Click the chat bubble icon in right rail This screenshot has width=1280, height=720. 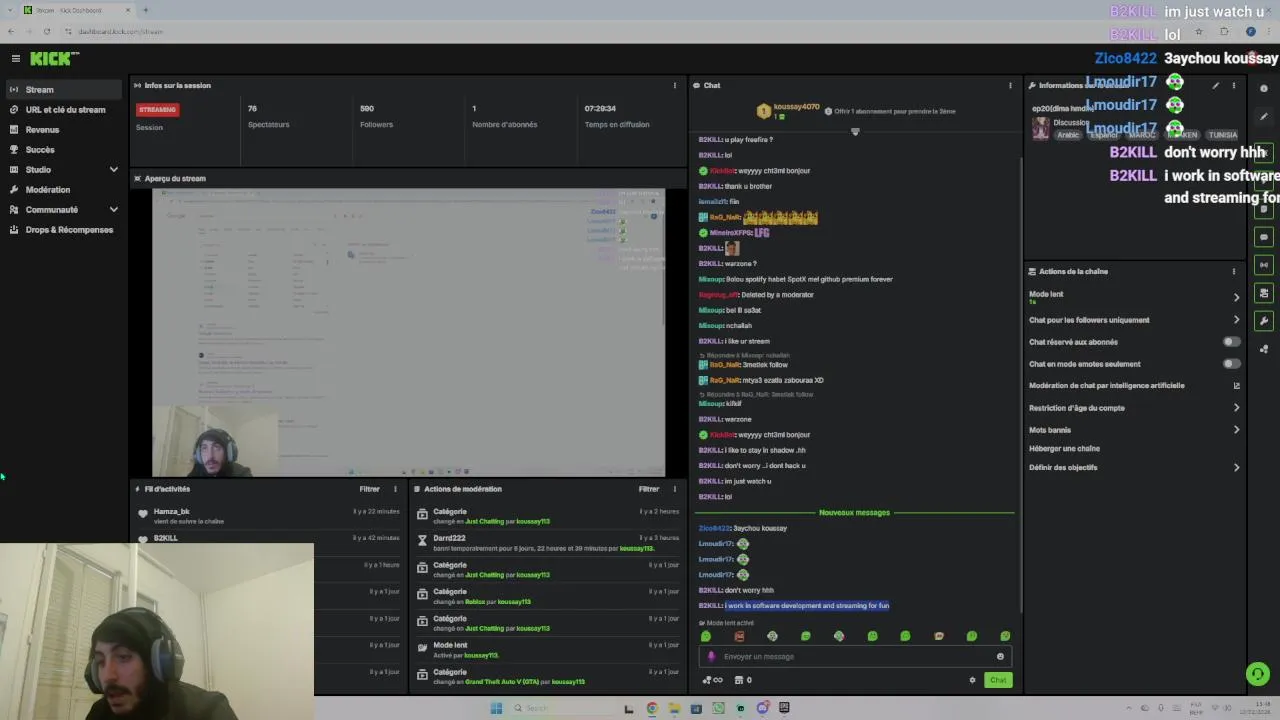click(1264, 237)
